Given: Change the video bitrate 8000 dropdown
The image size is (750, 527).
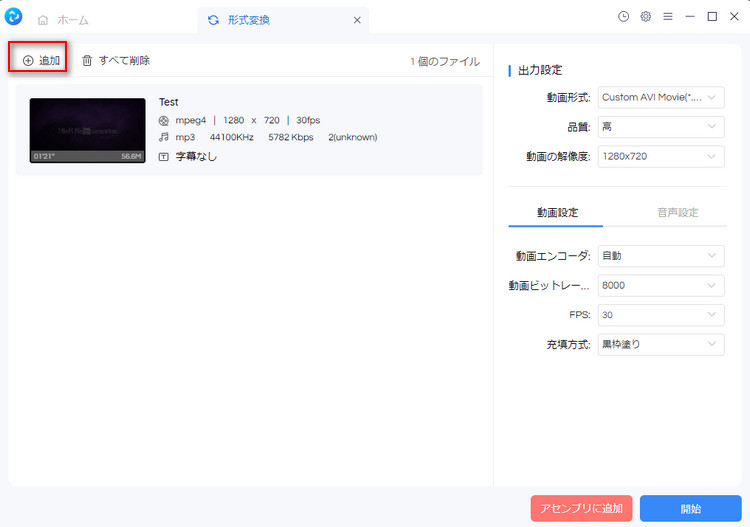Looking at the screenshot, I should 661,286.
